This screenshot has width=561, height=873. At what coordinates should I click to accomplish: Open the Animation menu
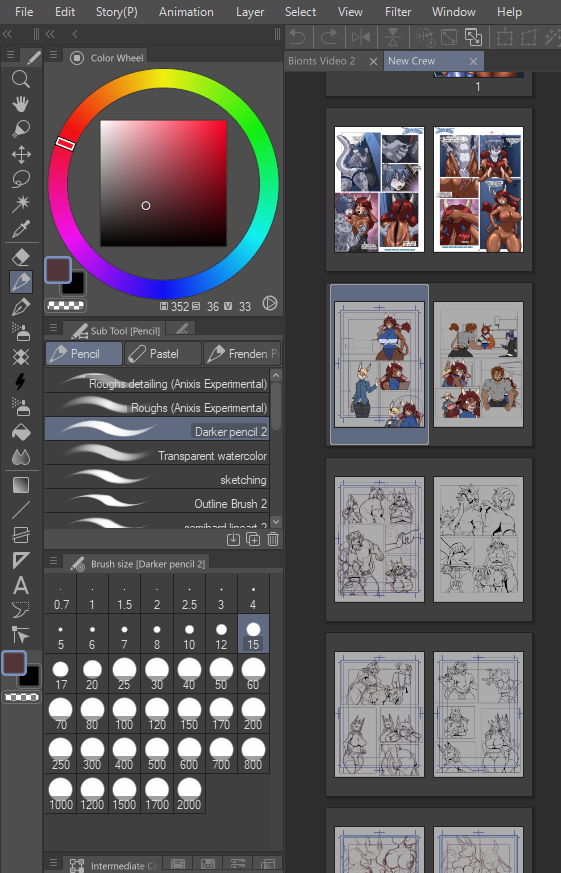point(186,12)
